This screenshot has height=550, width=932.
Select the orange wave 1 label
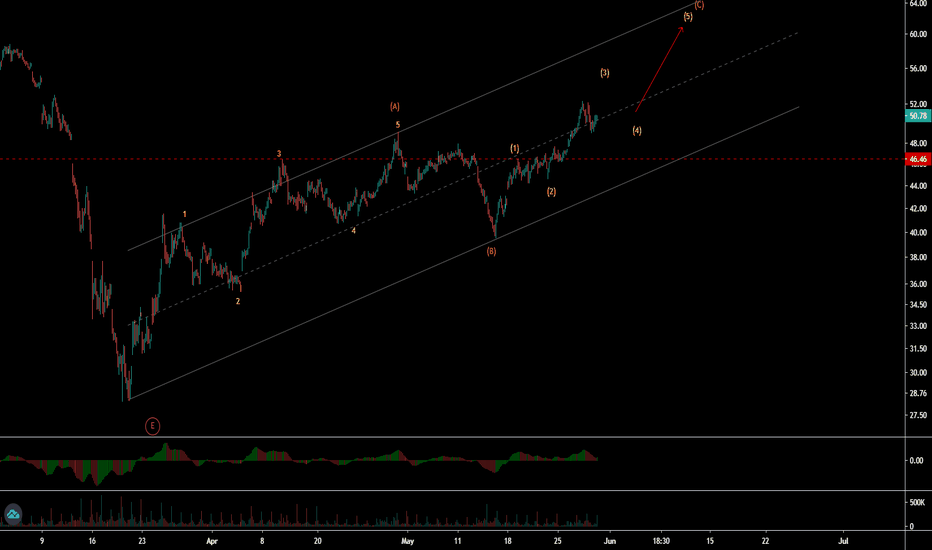tap(184, 214)
